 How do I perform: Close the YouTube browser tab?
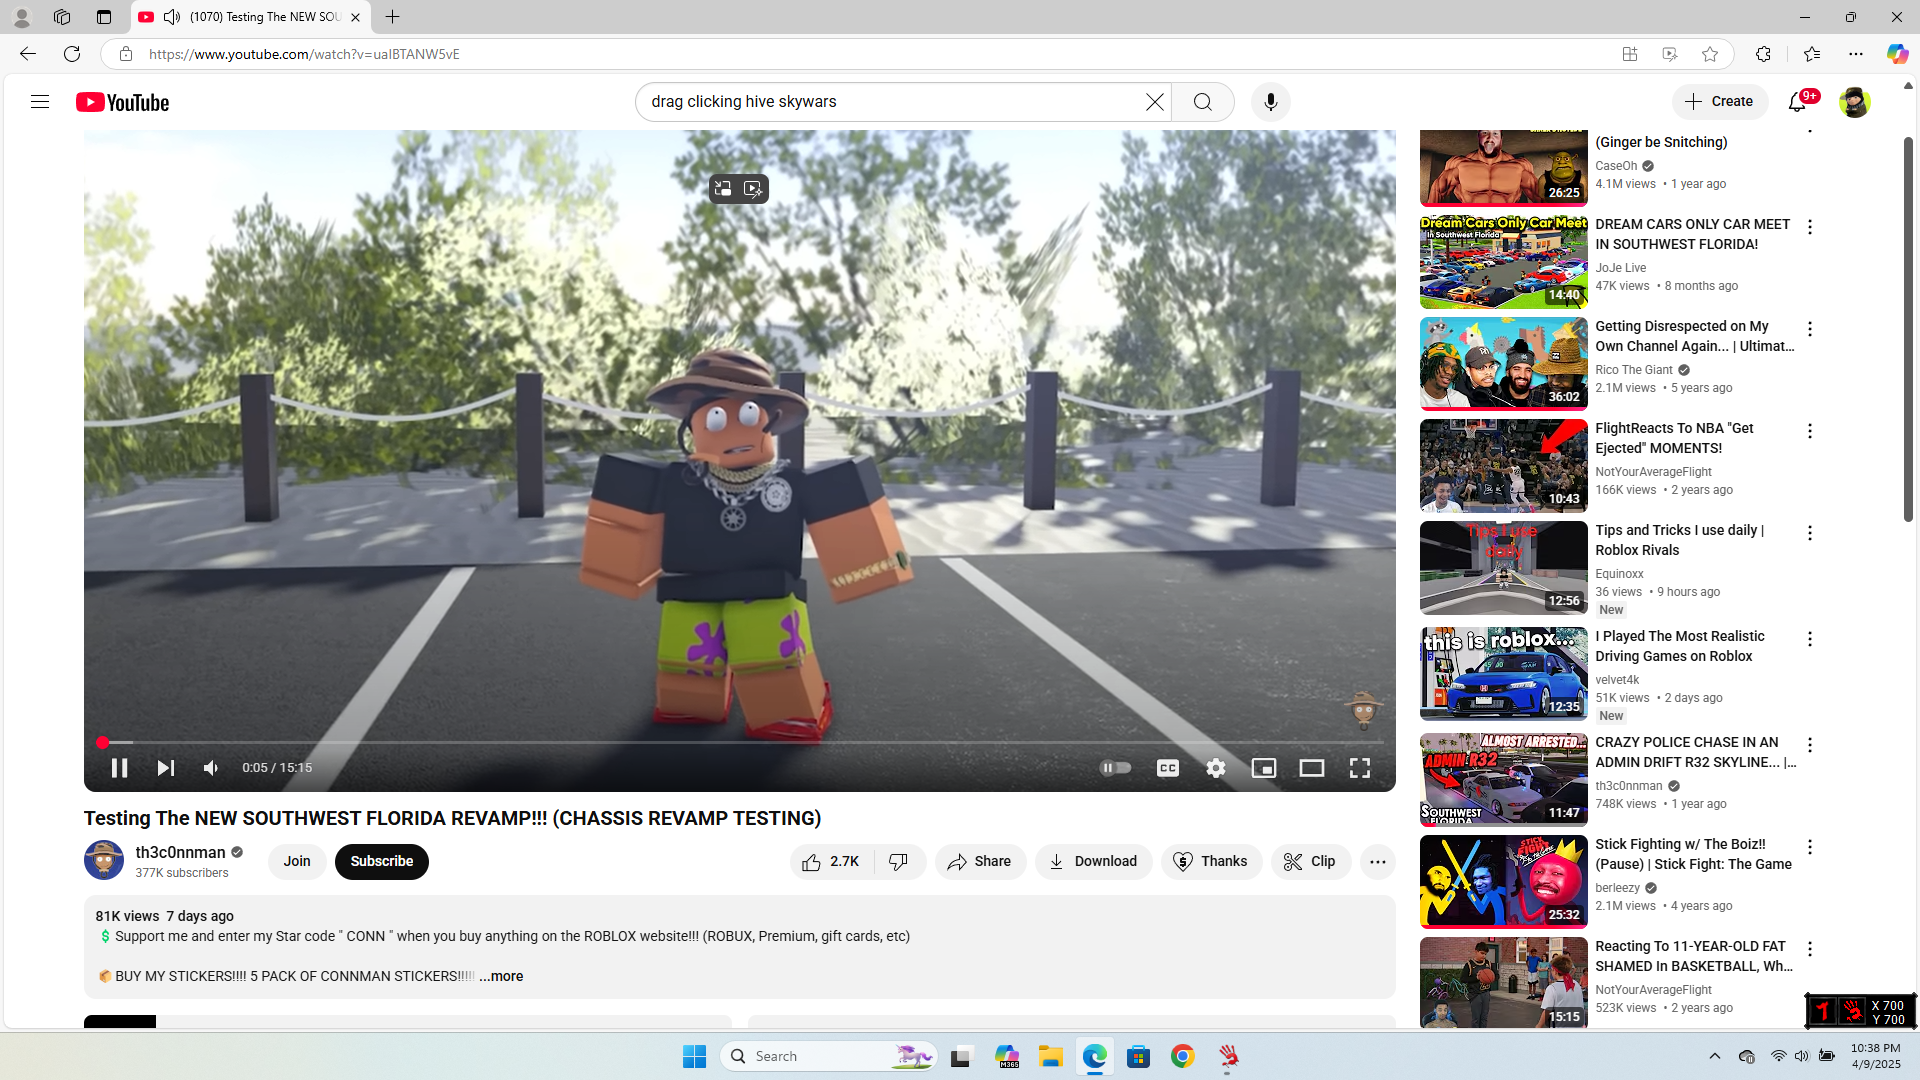[355, 17]
